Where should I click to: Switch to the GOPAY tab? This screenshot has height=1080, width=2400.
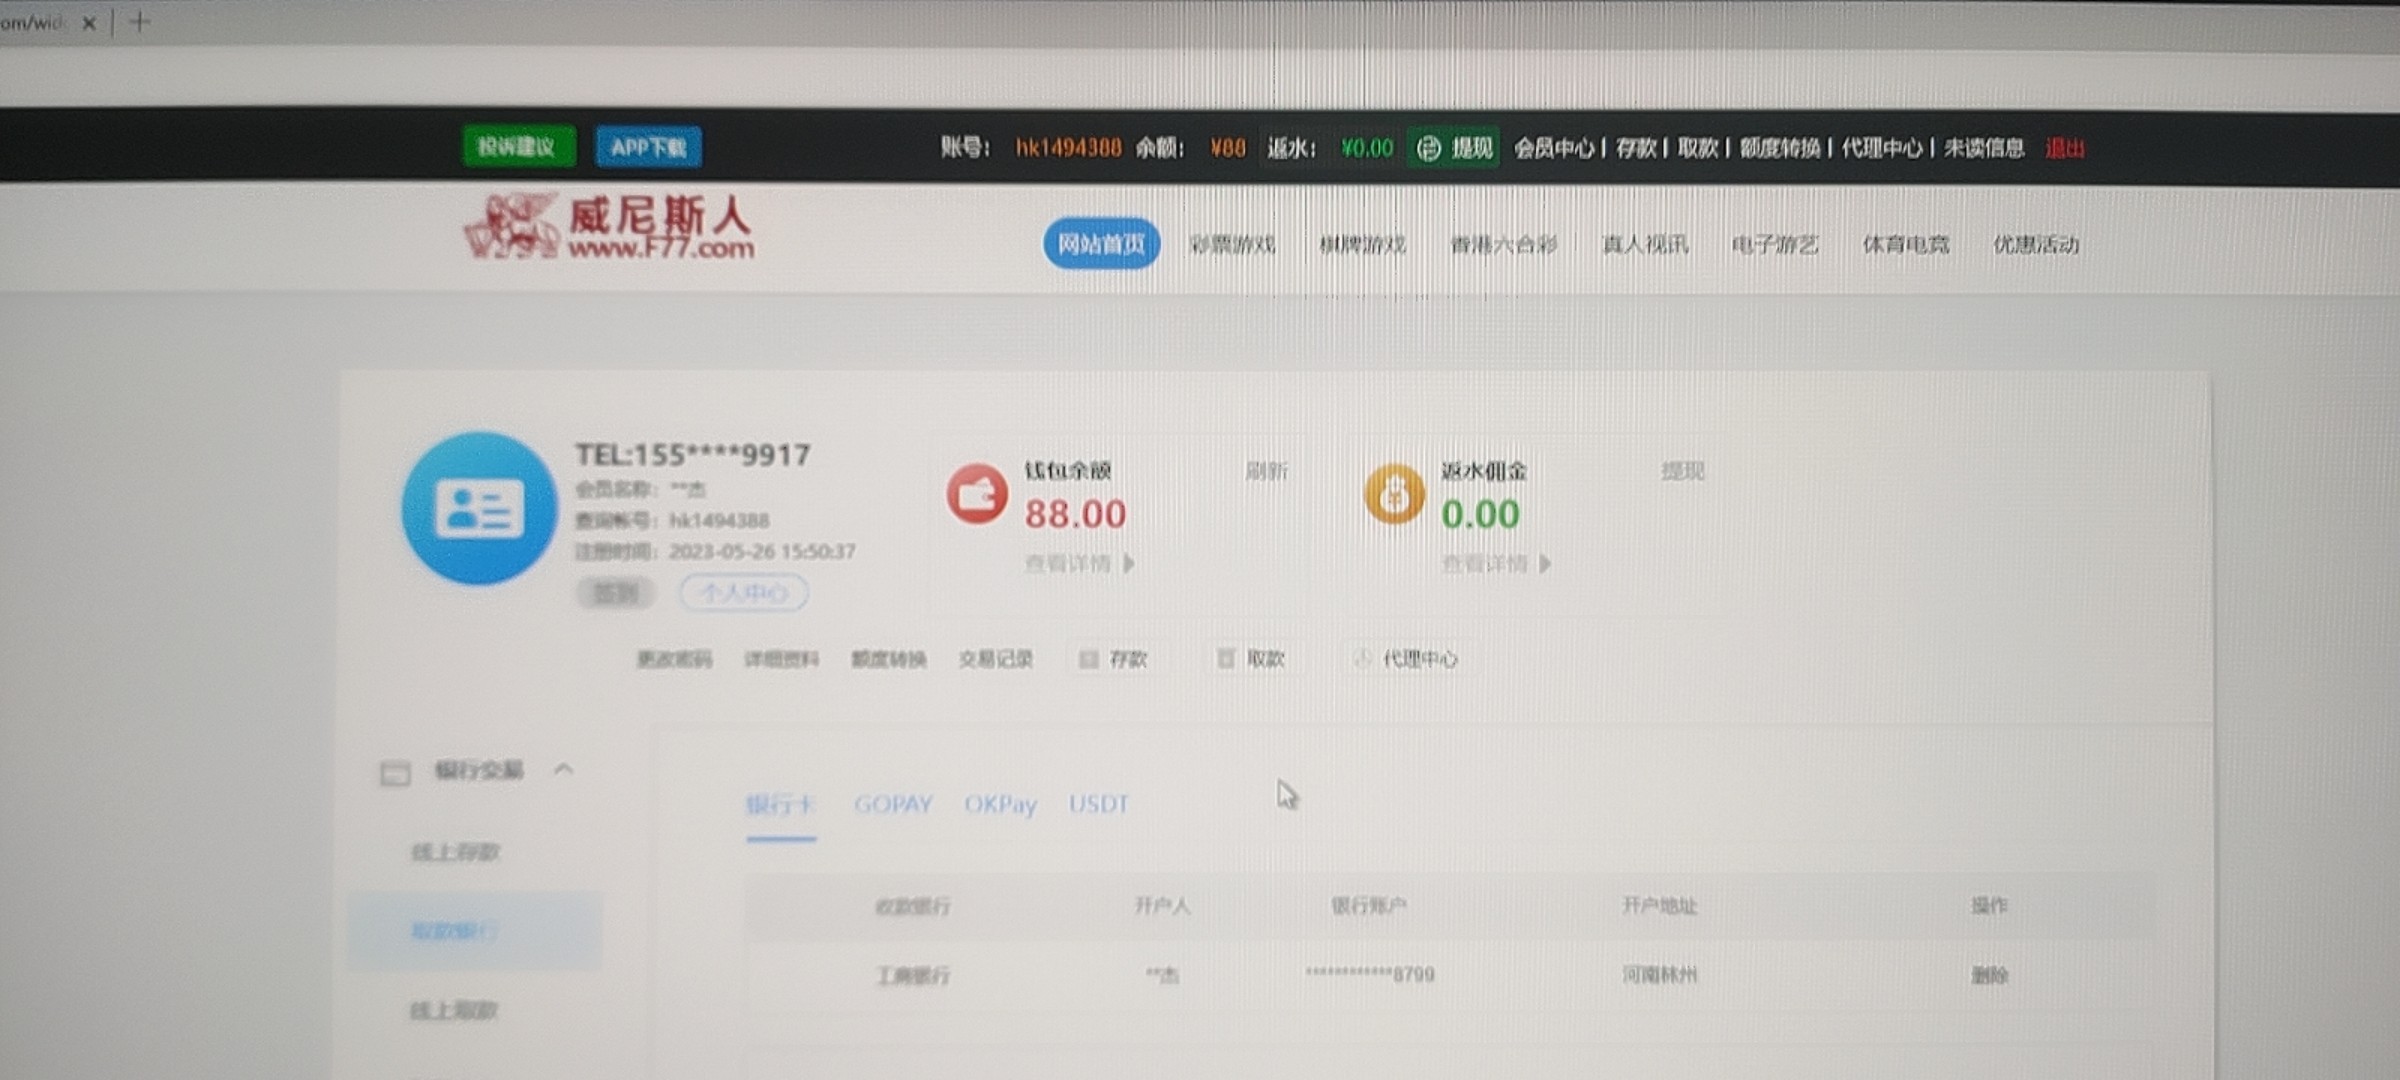(x=892, y=804)
